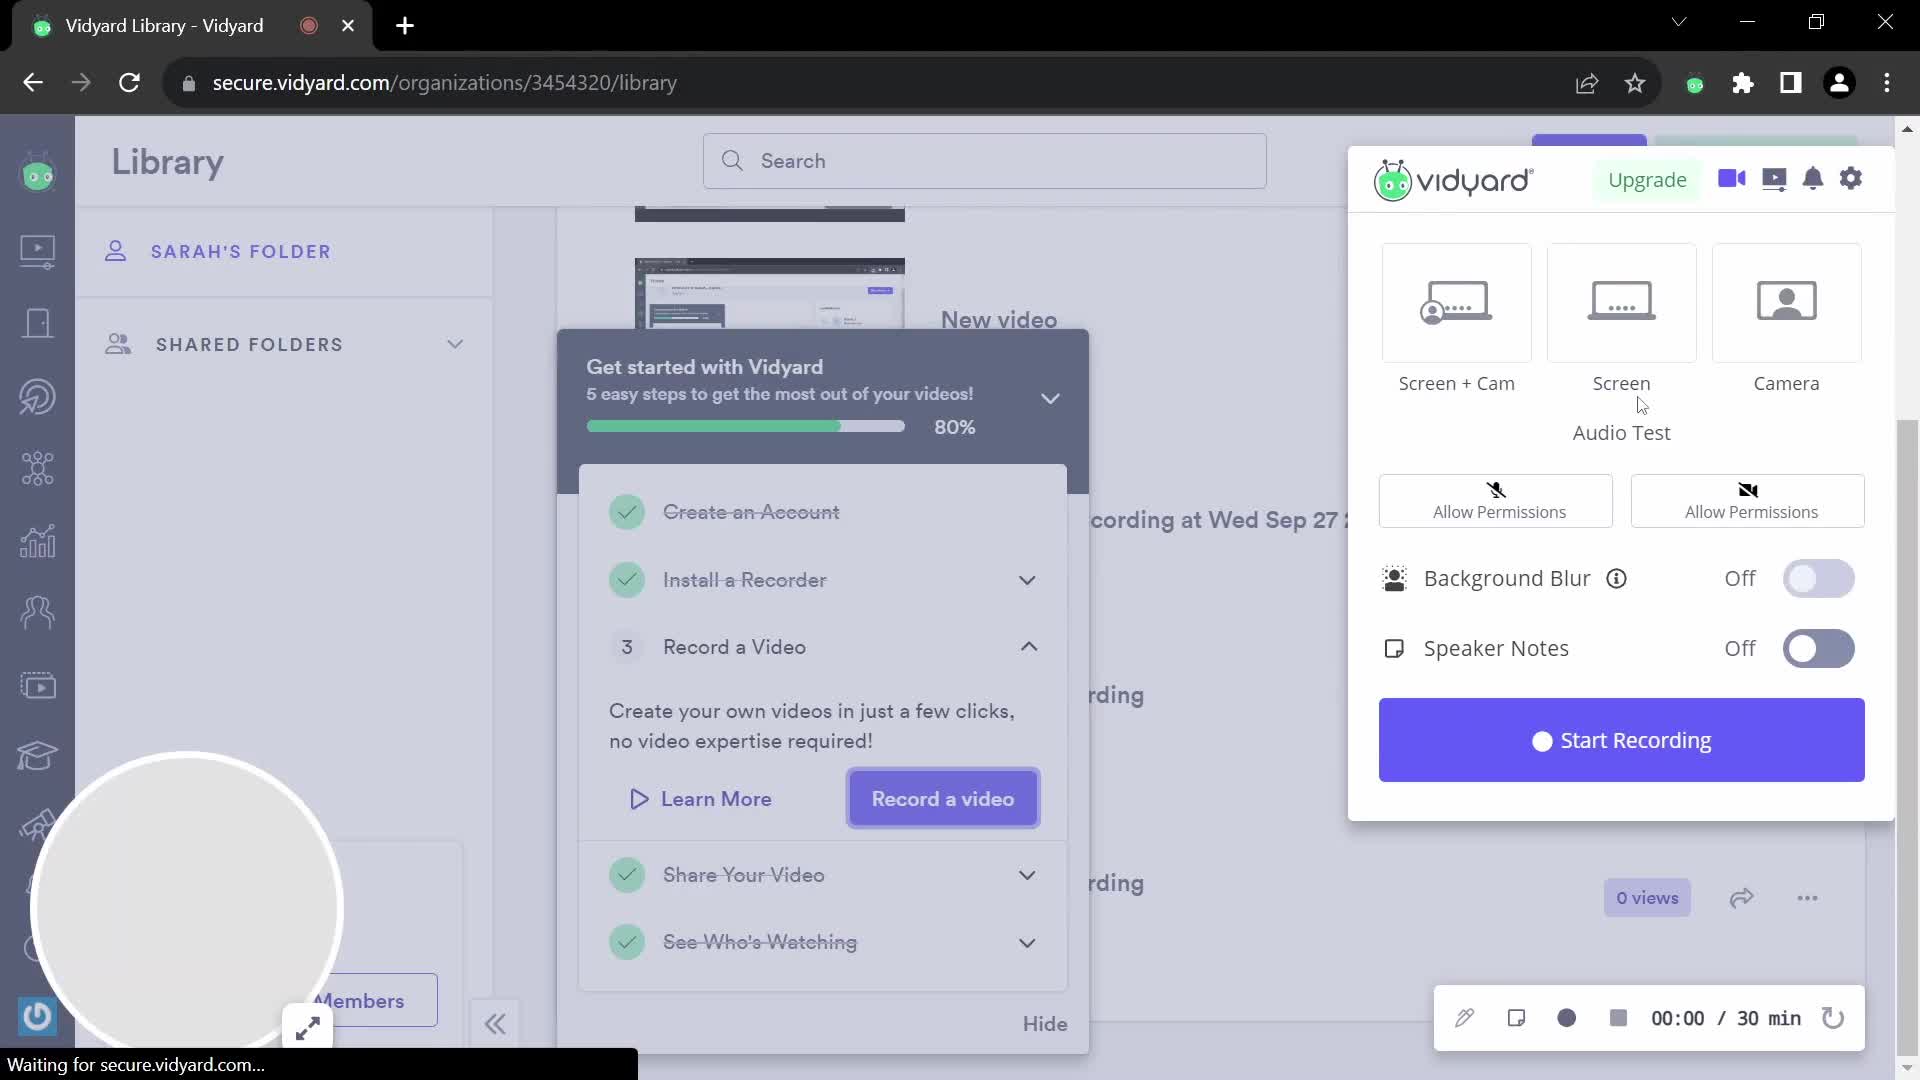Expand the camera bubble with the arrows icon
Viewport: 1920px width, 1080px height.
pyautogui.click(x=308, y=1027)
